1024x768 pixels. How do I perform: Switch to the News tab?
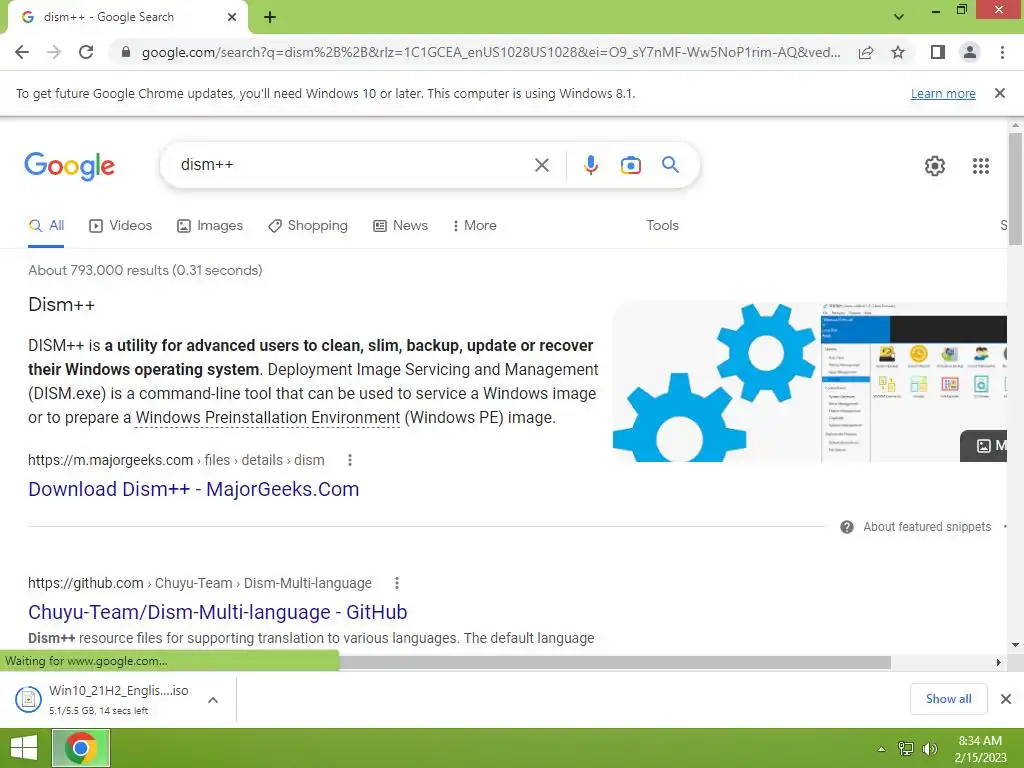point(400,226)
